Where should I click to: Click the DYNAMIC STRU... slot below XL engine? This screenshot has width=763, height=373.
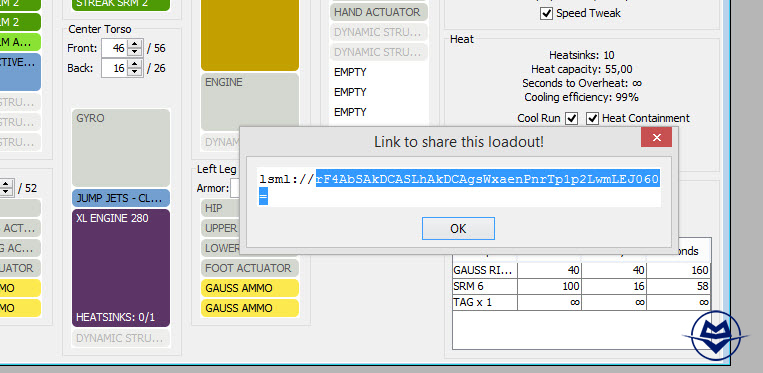tap(121, 337)
